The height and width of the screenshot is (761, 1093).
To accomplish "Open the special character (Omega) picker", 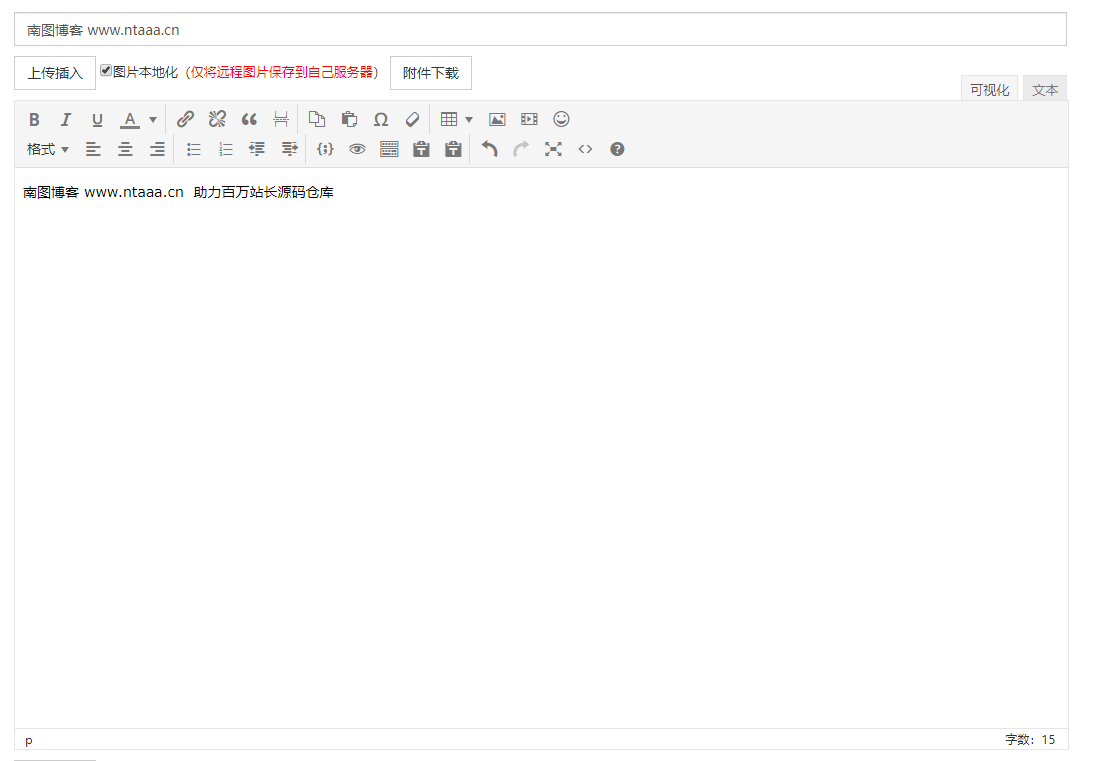I will (x=381, y=119).
